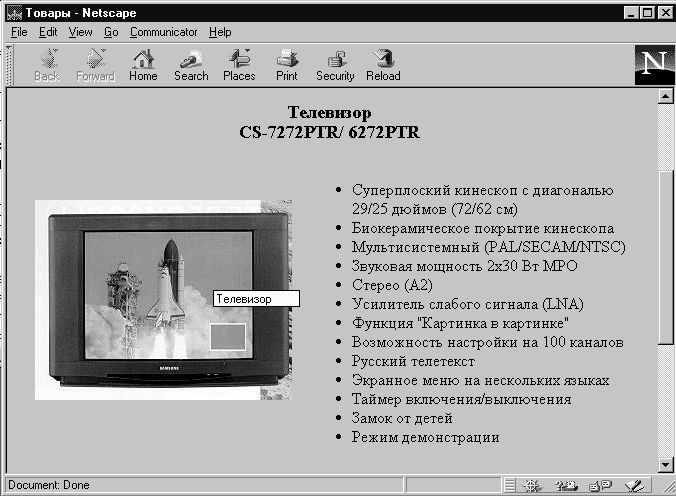Open Mailbox icon in the status bar
This screenshot has height=496, width=676.
(565, 486)
